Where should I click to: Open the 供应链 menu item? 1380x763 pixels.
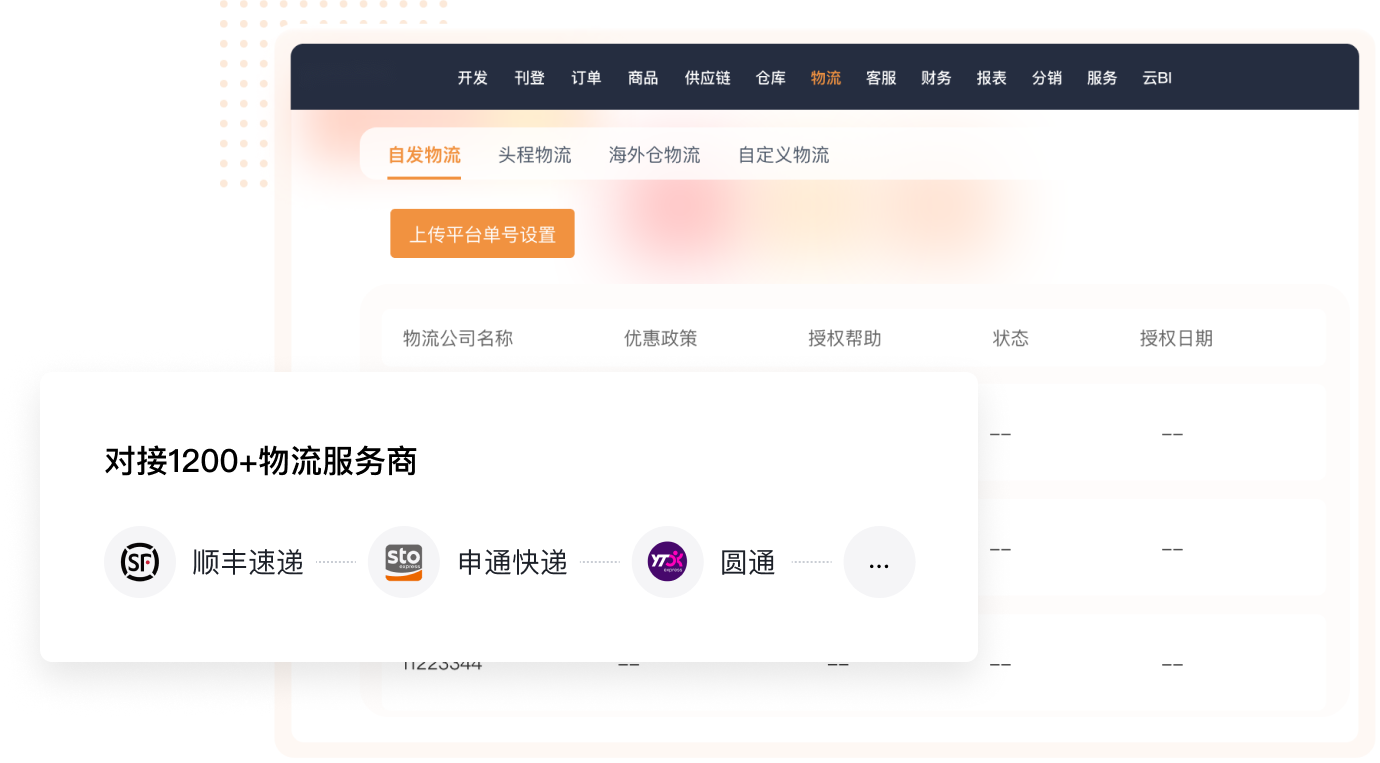click(707, 78)
